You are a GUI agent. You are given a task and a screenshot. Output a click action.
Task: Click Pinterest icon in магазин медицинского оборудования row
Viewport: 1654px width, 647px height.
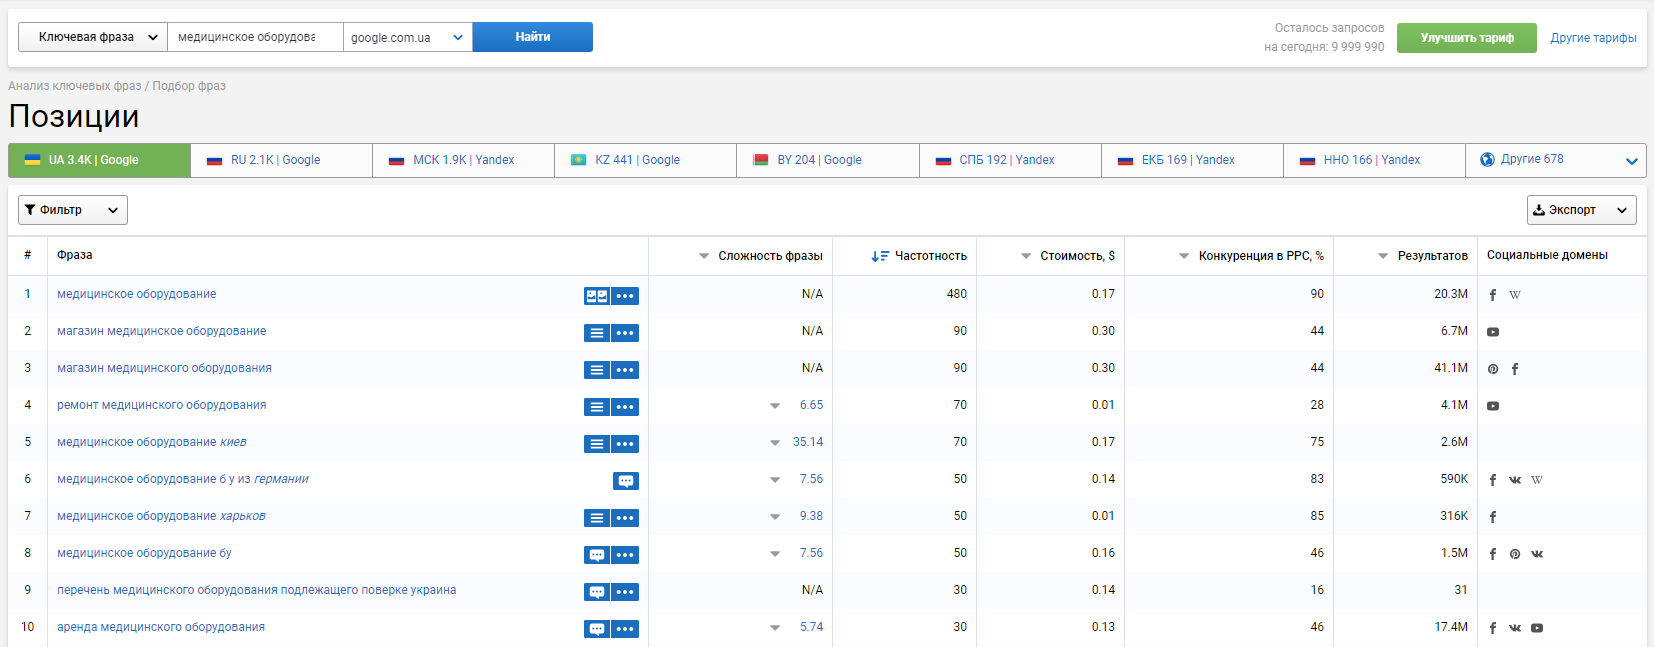[x=1493, y=369]
